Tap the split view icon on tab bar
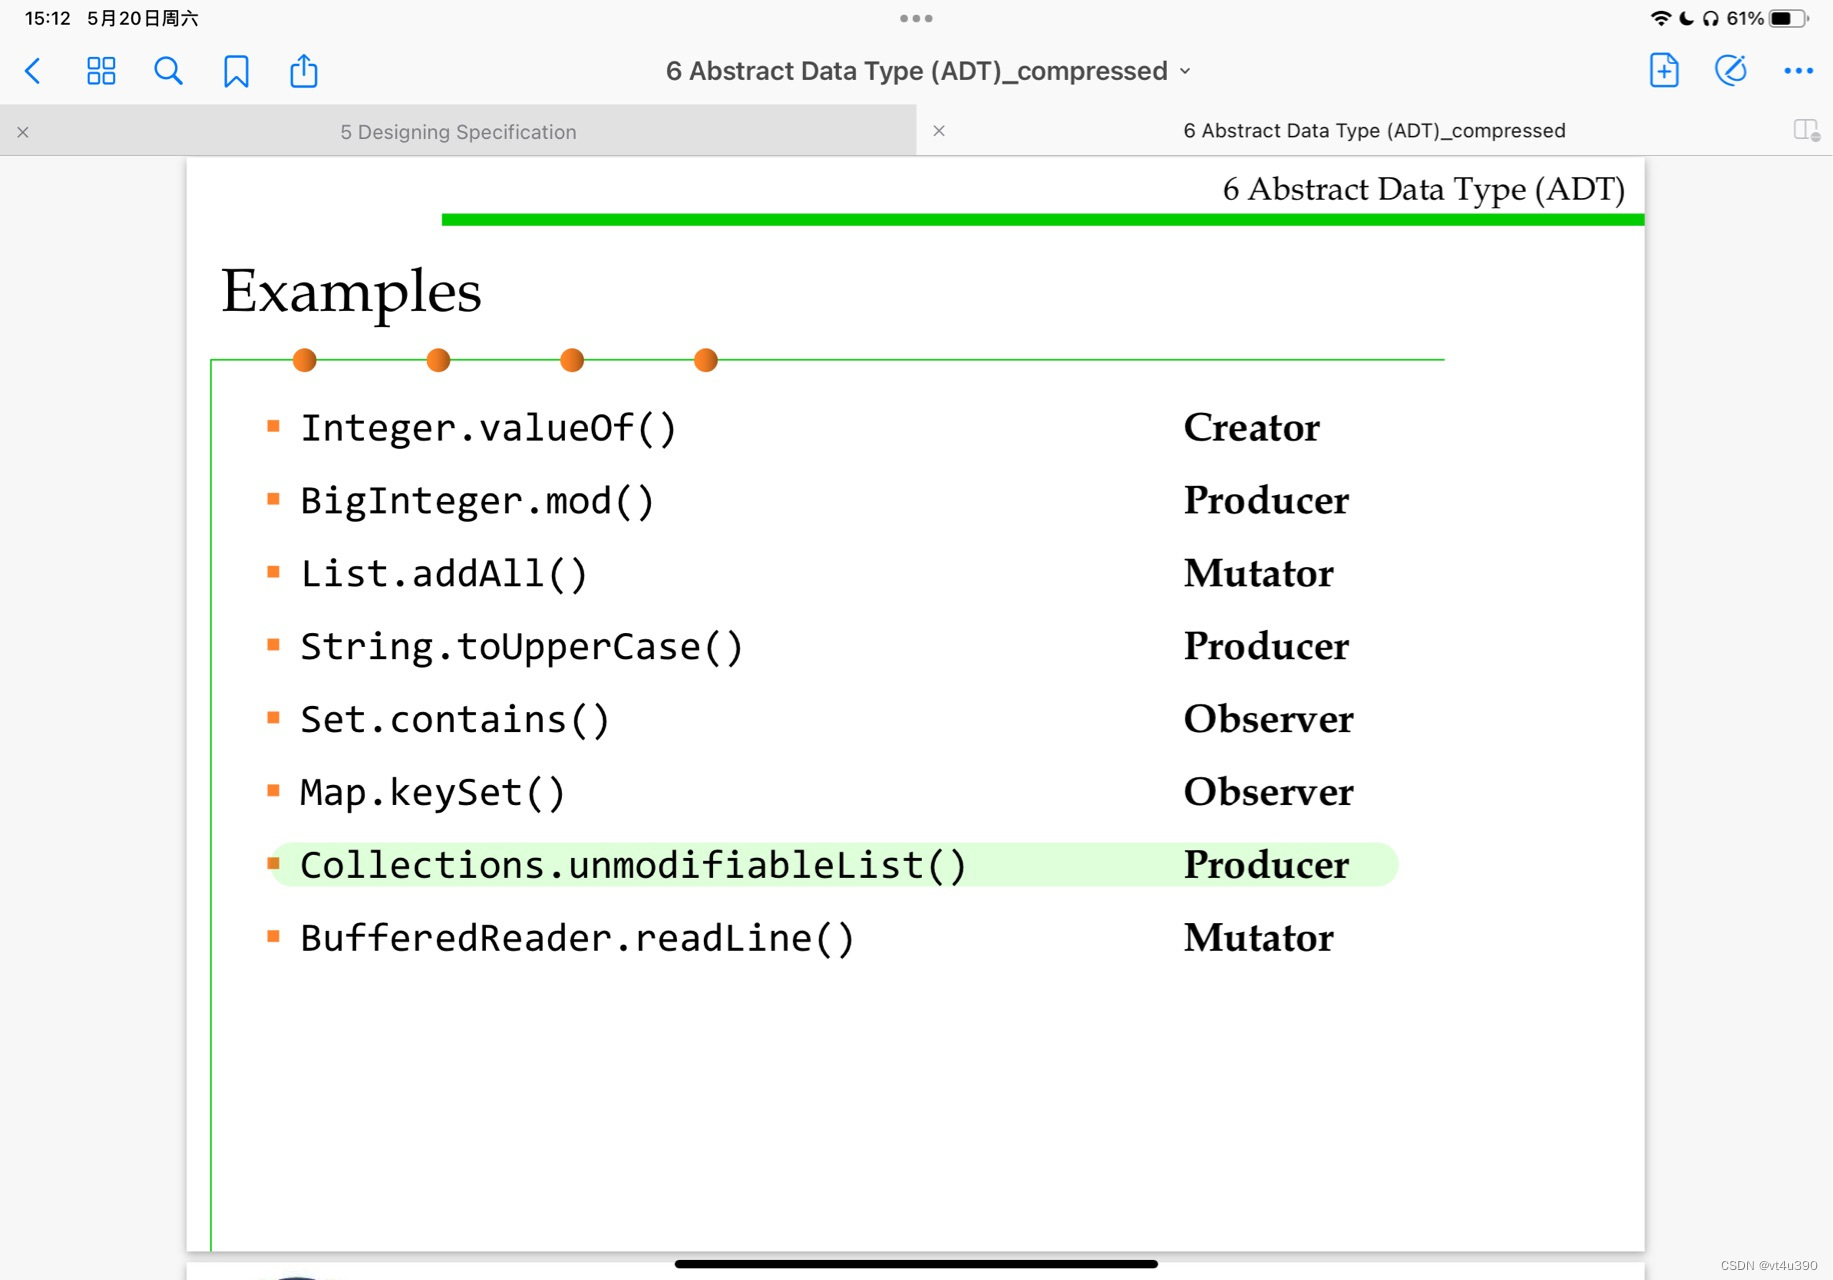Viewport: 1833px width, 1280px height. 1806,130
